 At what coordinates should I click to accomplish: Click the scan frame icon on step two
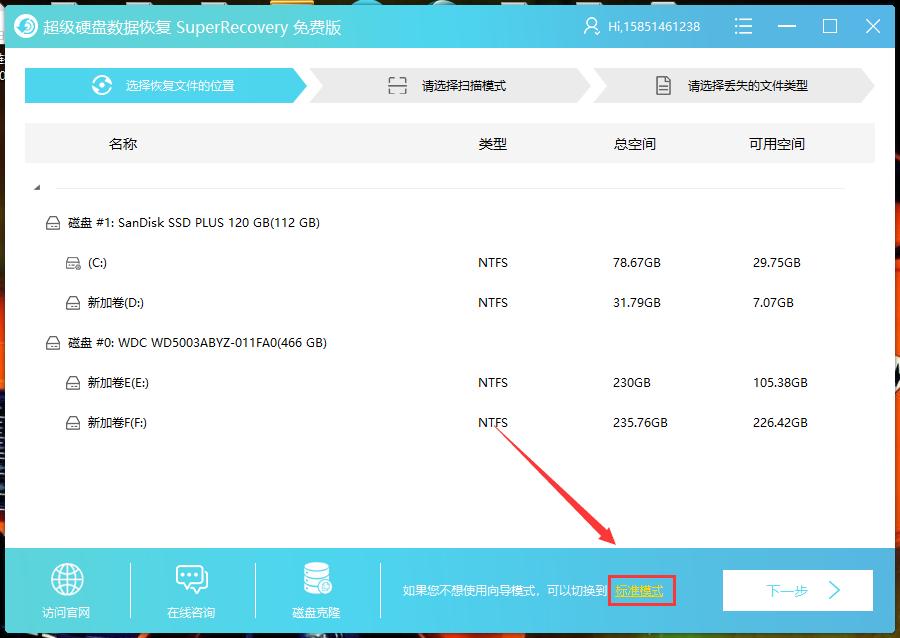tap(398, 85)
